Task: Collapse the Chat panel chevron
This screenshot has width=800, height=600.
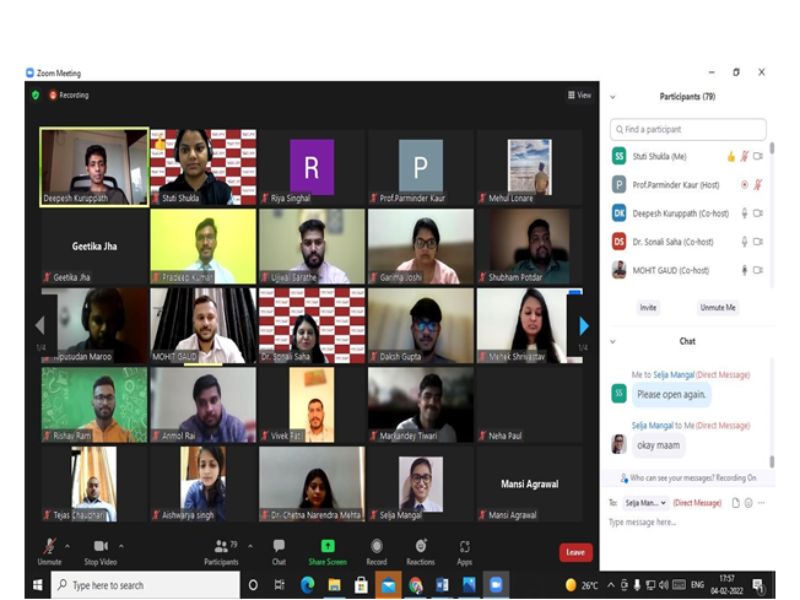Action: [x=613, y=341]
